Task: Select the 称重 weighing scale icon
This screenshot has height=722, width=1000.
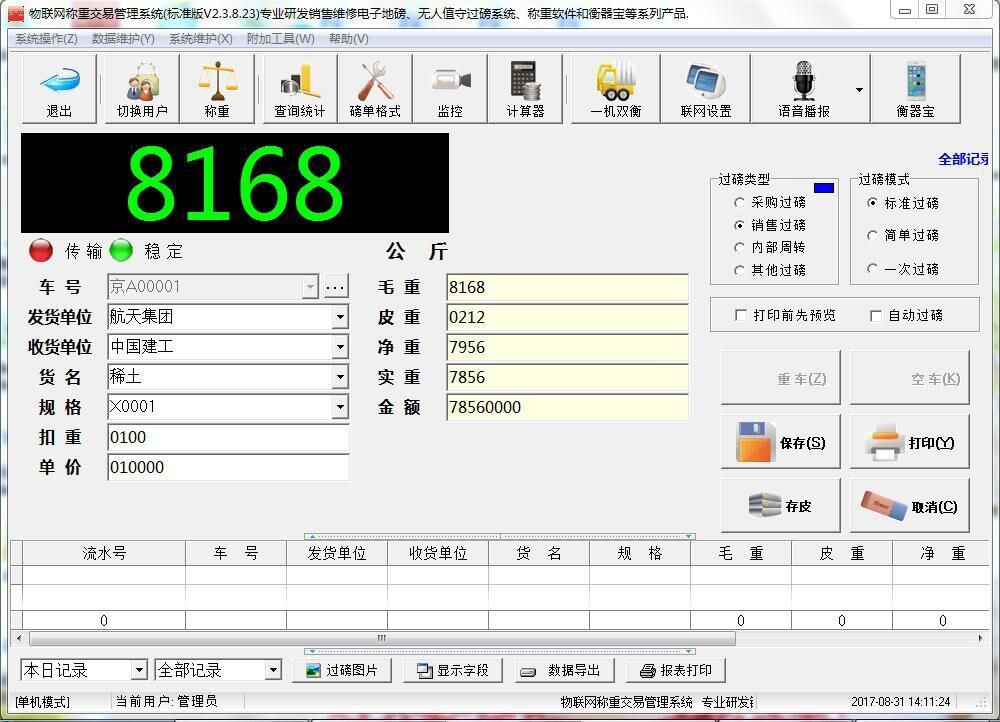Action: 217,88
